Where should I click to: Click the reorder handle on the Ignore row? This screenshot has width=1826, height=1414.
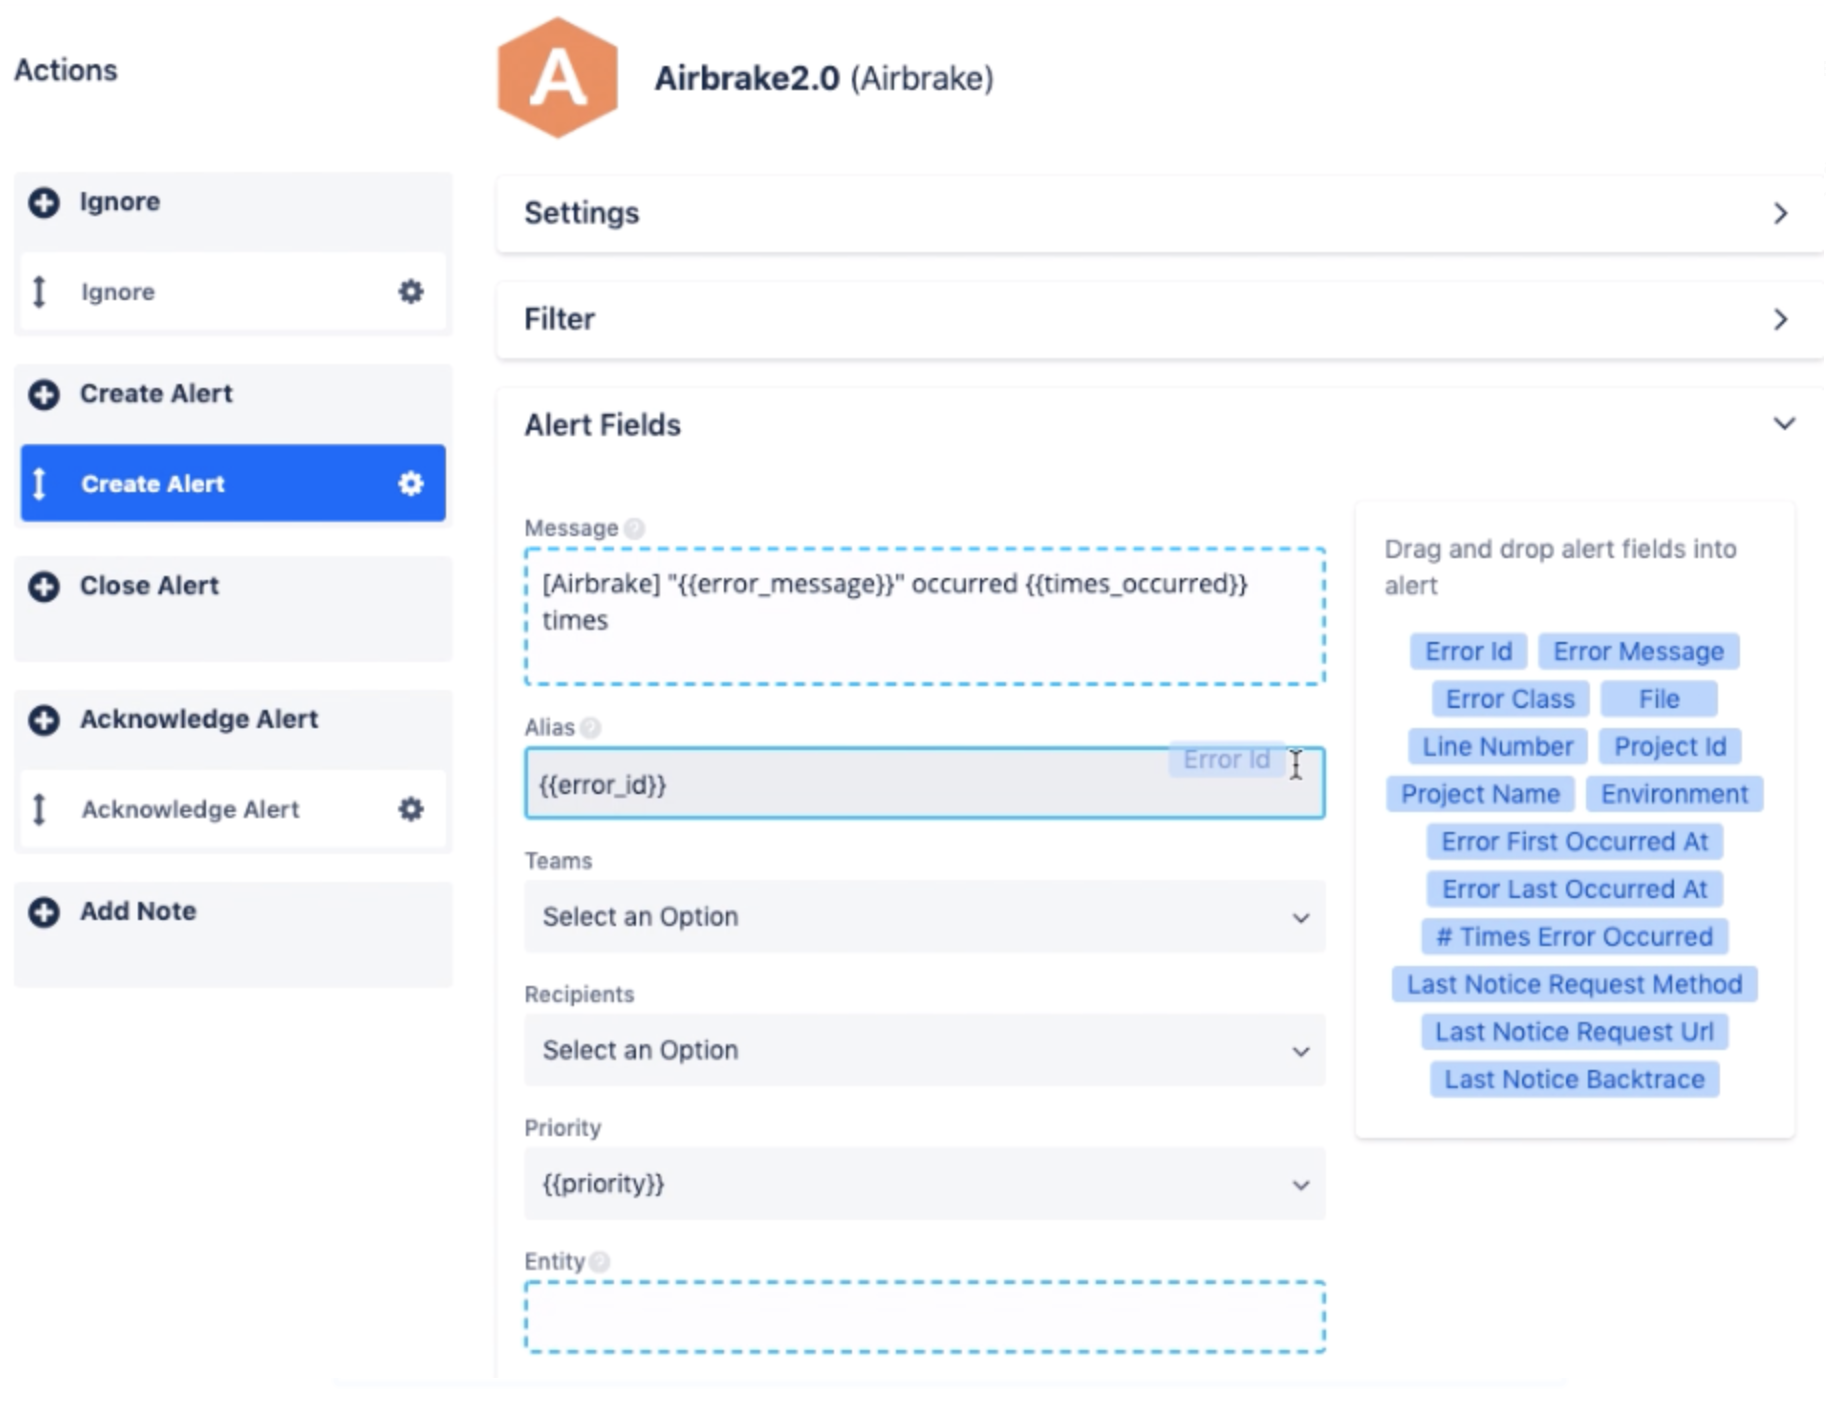[39, 292]
